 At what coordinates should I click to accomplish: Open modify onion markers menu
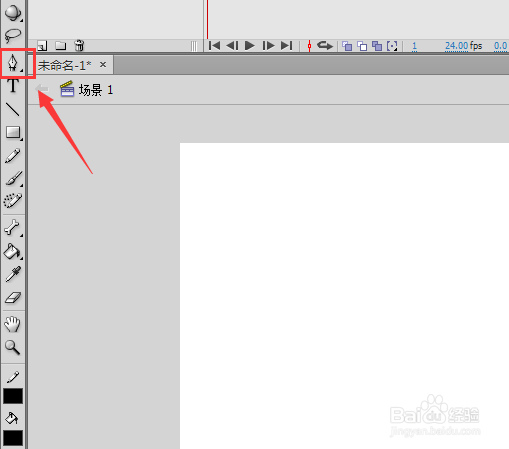392,46
